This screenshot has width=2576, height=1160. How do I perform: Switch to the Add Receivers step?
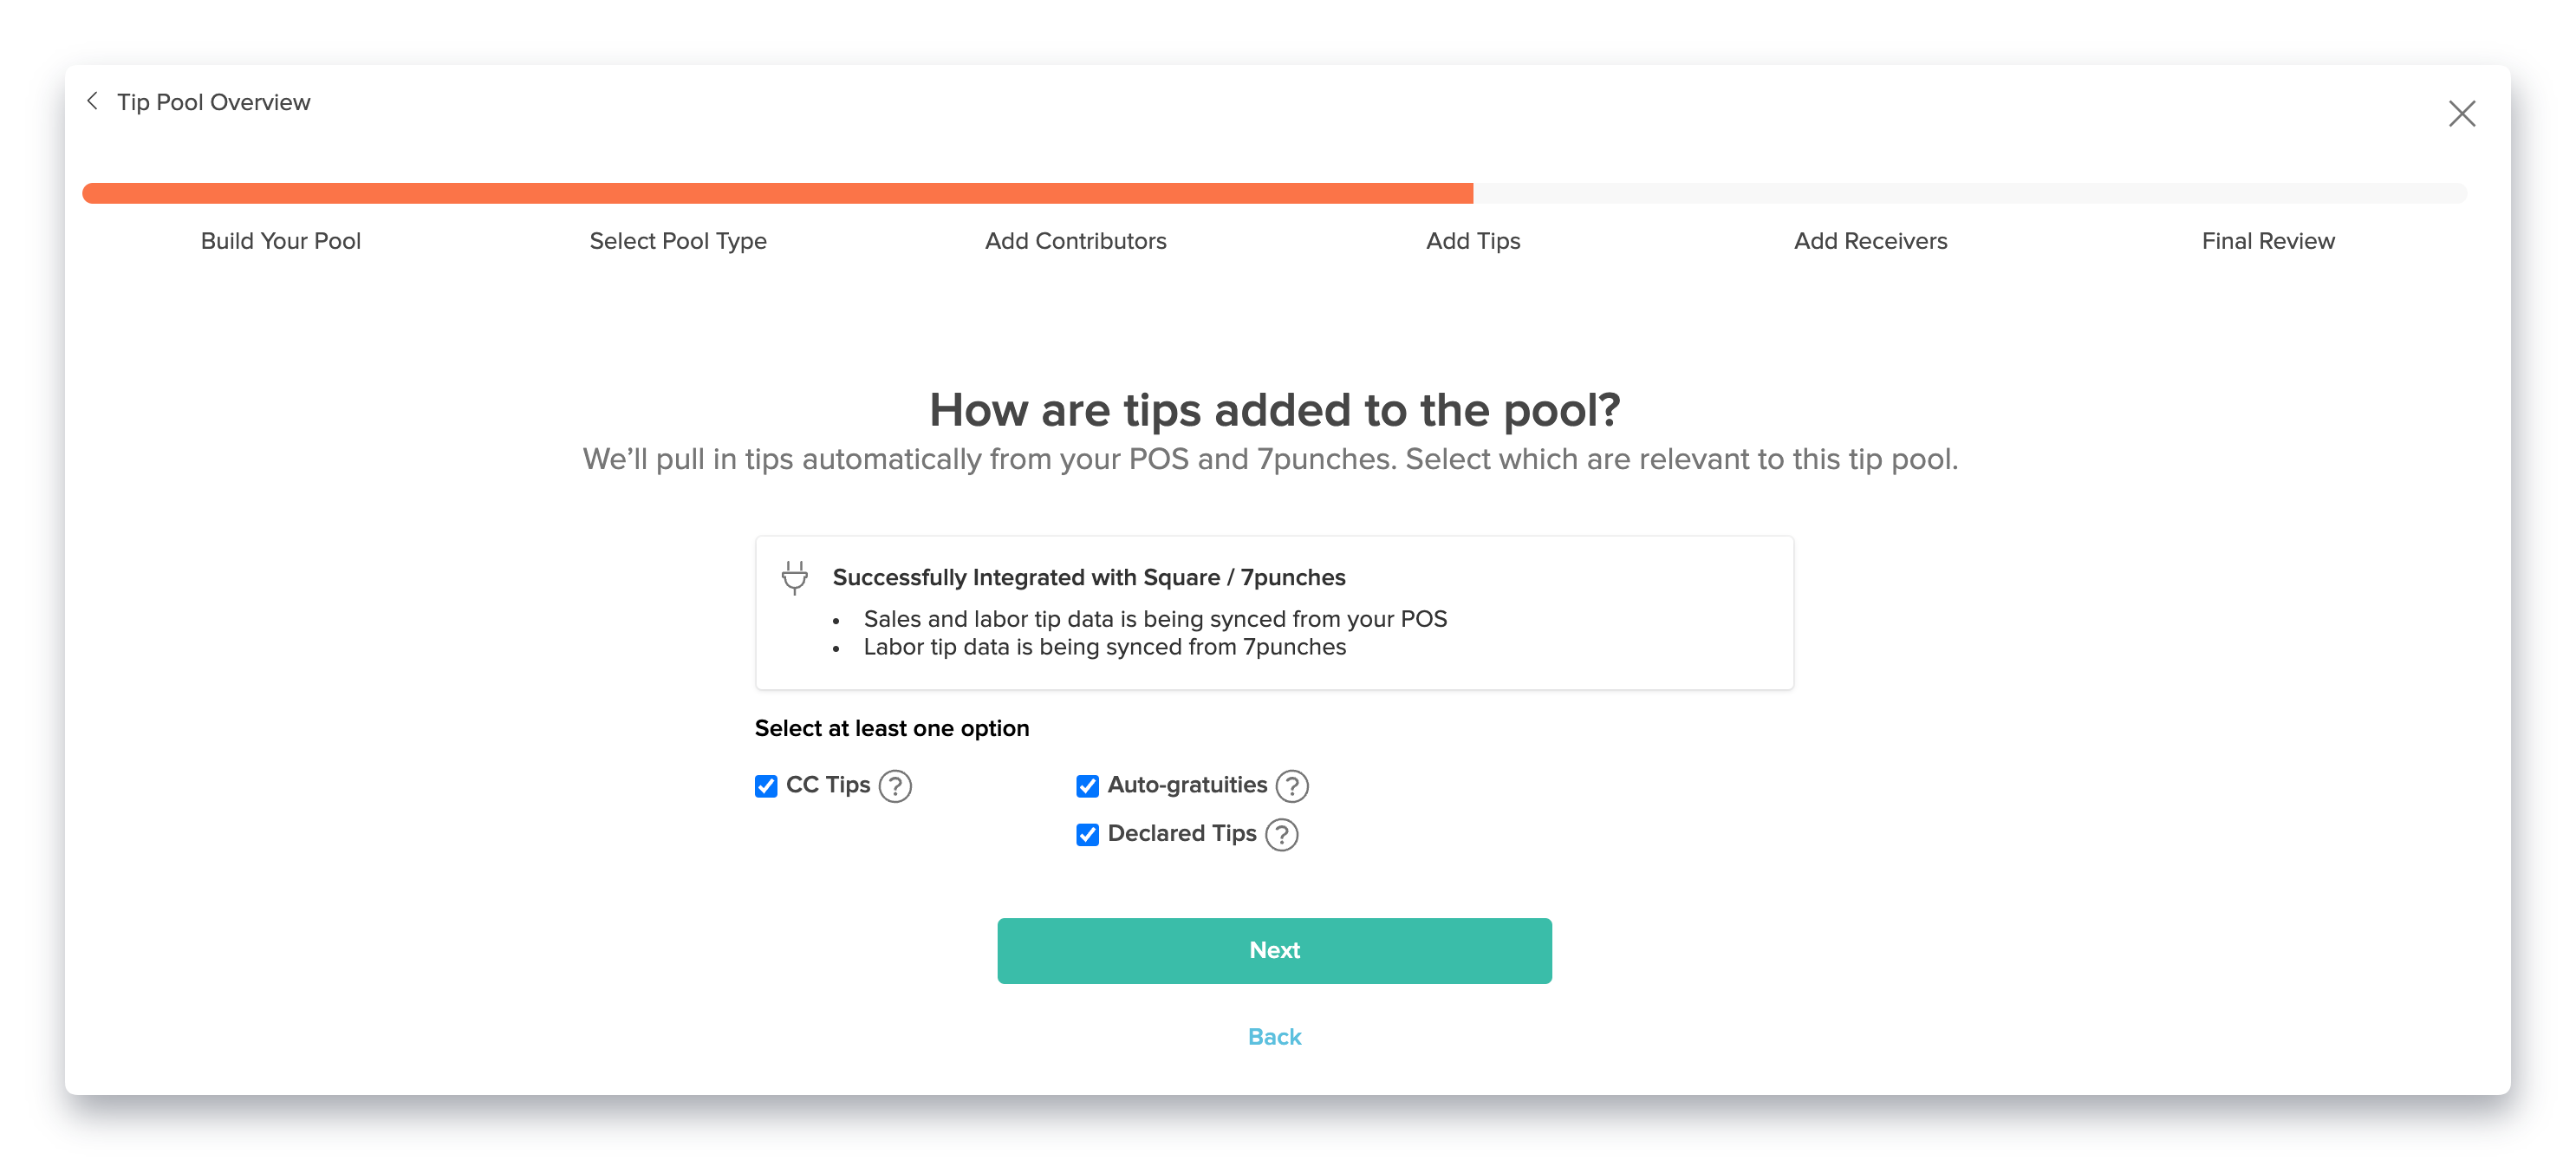[1870, 241]
